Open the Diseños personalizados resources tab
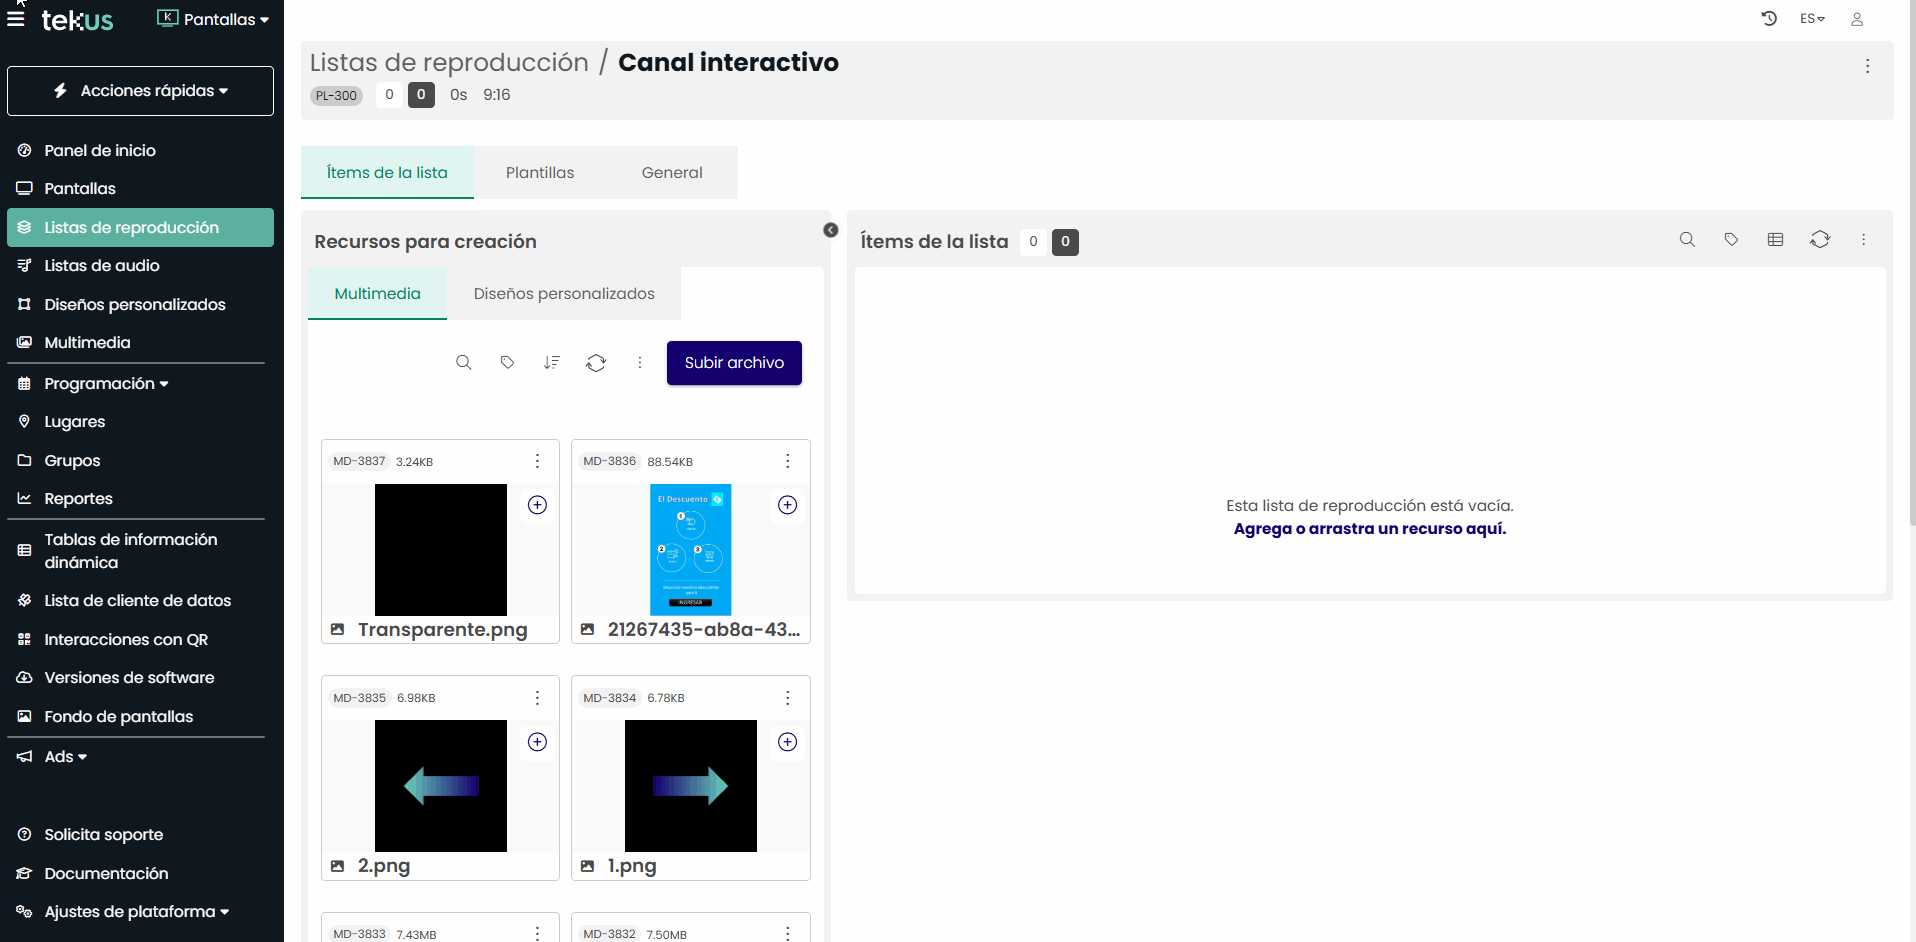The width and height of the screenshot is (1916, 942). pyautogui.click(x=564, y=294)
